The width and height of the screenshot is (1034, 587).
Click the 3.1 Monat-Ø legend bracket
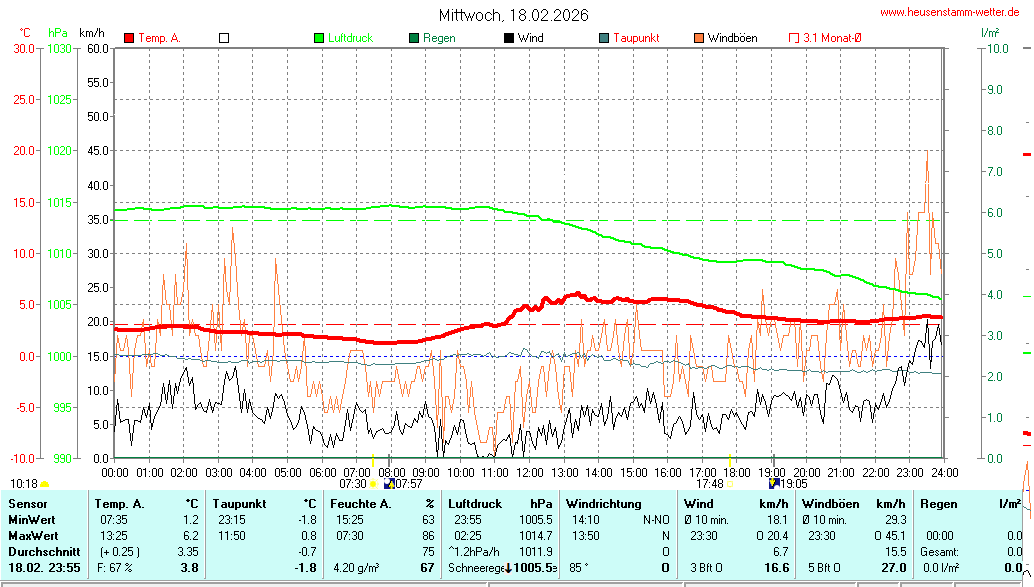(x=795, y=38)
